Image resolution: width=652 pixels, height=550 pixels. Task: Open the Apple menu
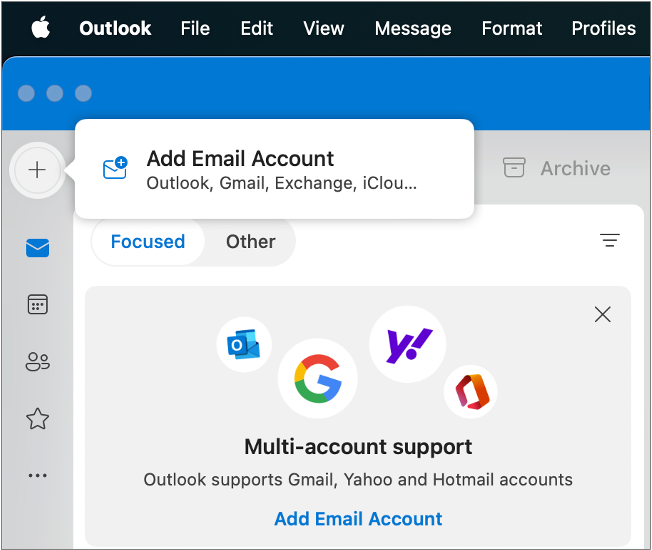pyautogui.click(x=41, y=28)
